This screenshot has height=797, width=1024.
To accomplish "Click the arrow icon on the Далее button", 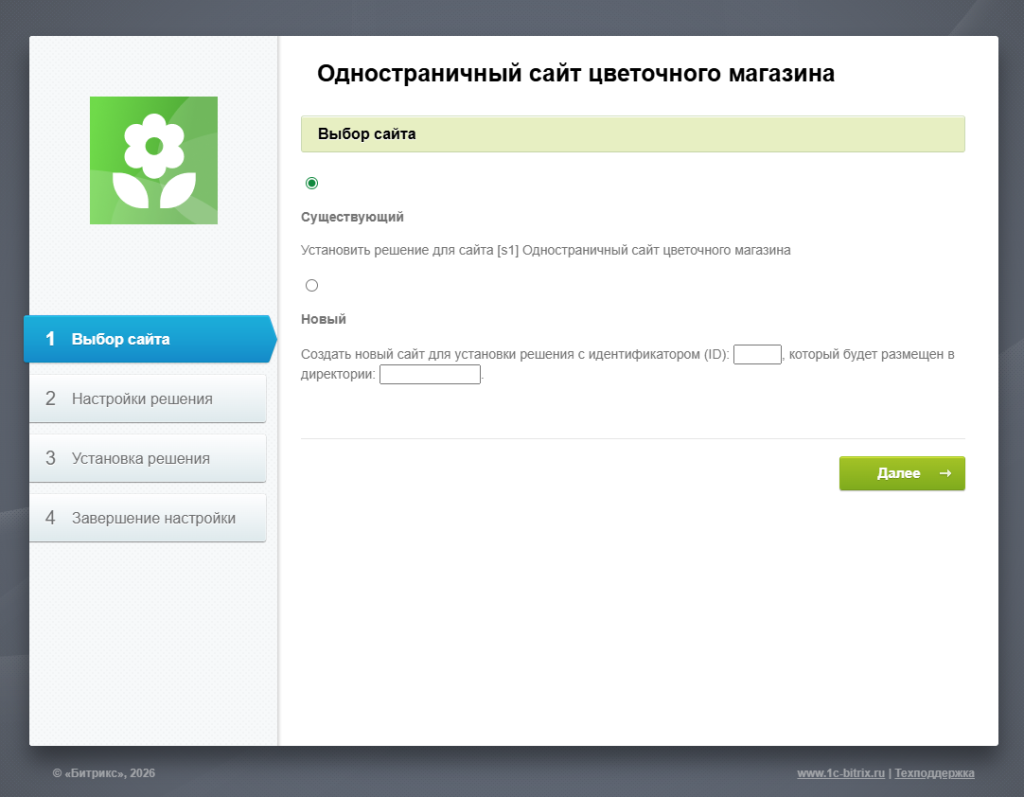I will click(945, 473).
